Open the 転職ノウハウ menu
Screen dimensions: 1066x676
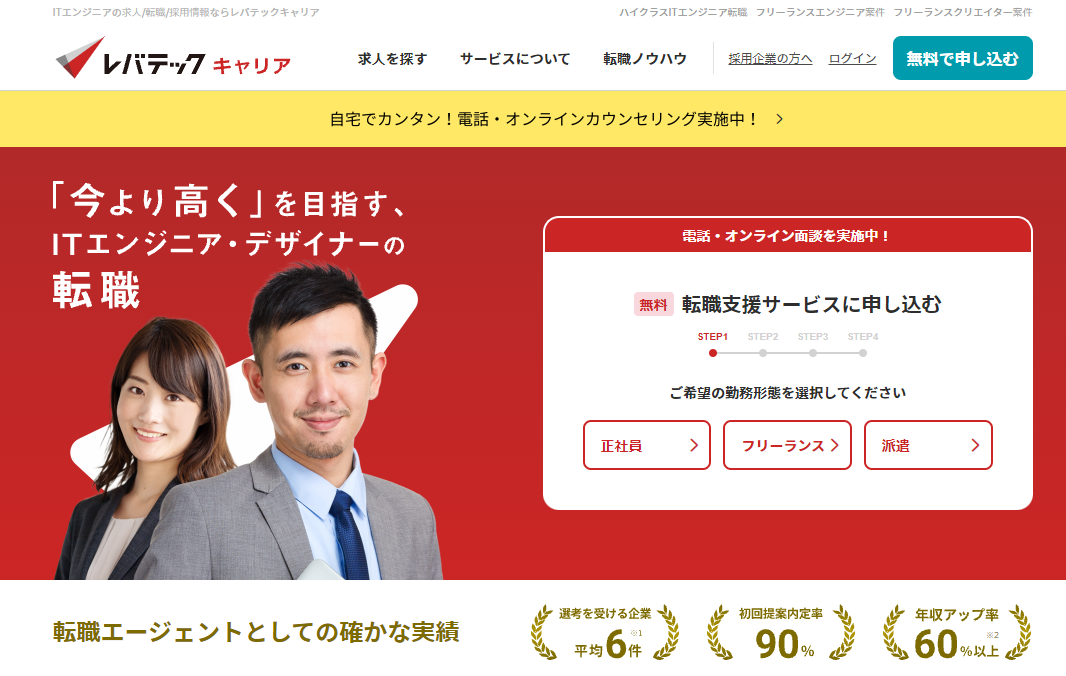[644, 60]
